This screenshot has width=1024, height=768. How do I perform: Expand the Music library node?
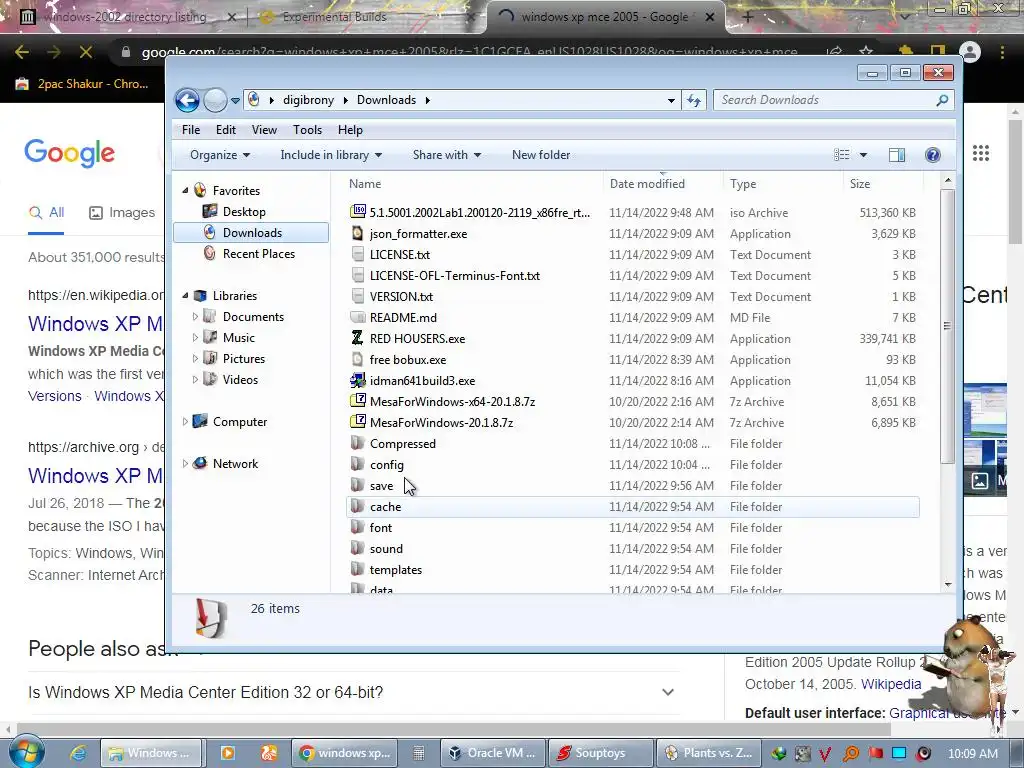(x=195, y=338)
